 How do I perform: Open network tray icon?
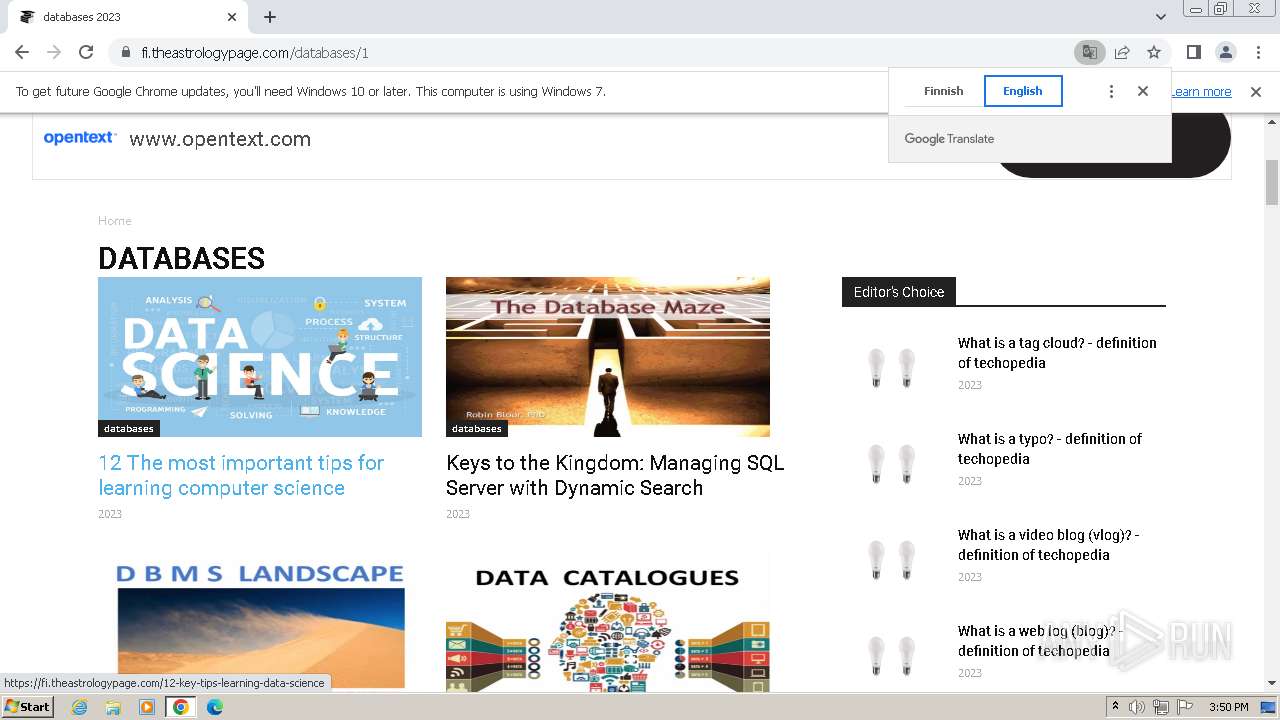[1161, 707]
